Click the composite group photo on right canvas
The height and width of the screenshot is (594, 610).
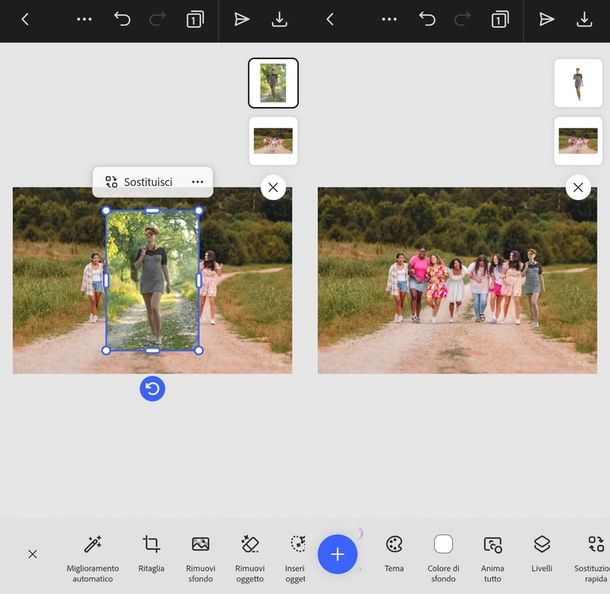(458, 280)
